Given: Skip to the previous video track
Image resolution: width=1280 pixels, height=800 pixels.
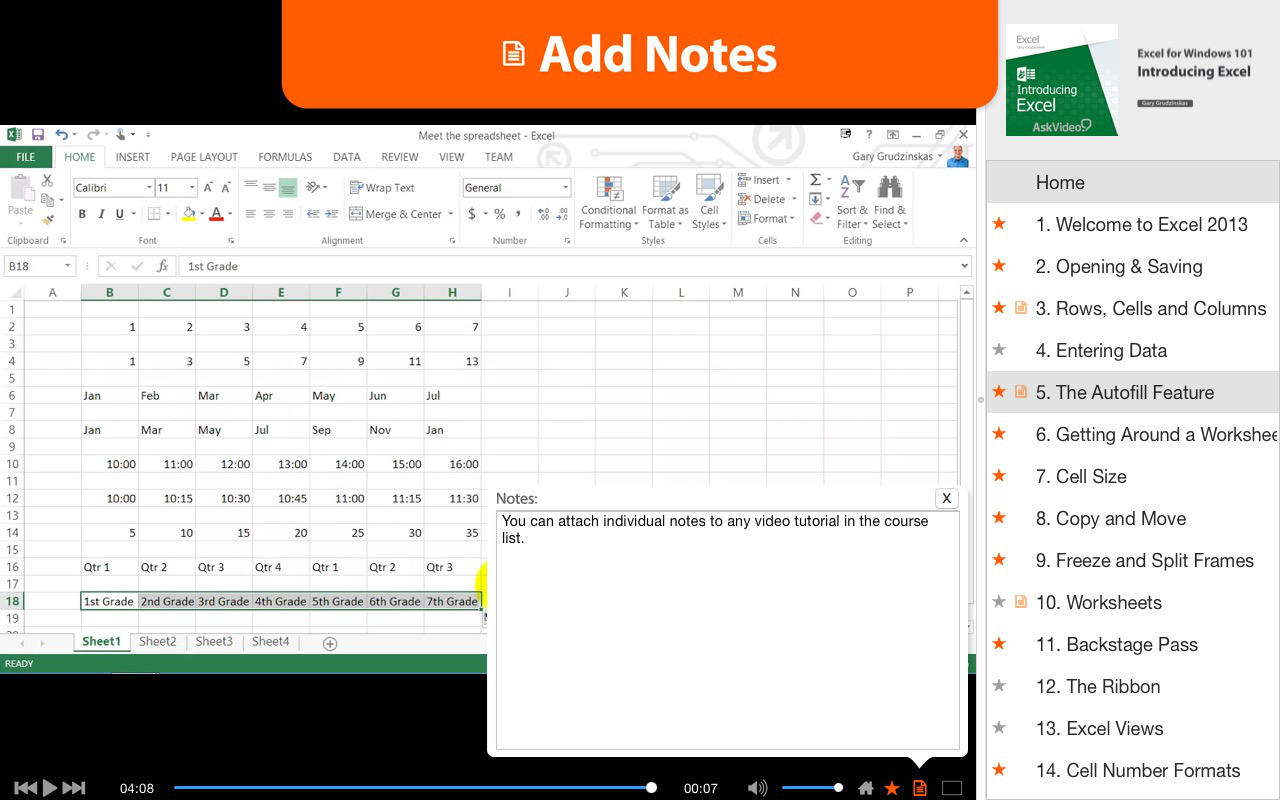Looking at the screenshot, I should pyautogui.click(x=25, y=788).
